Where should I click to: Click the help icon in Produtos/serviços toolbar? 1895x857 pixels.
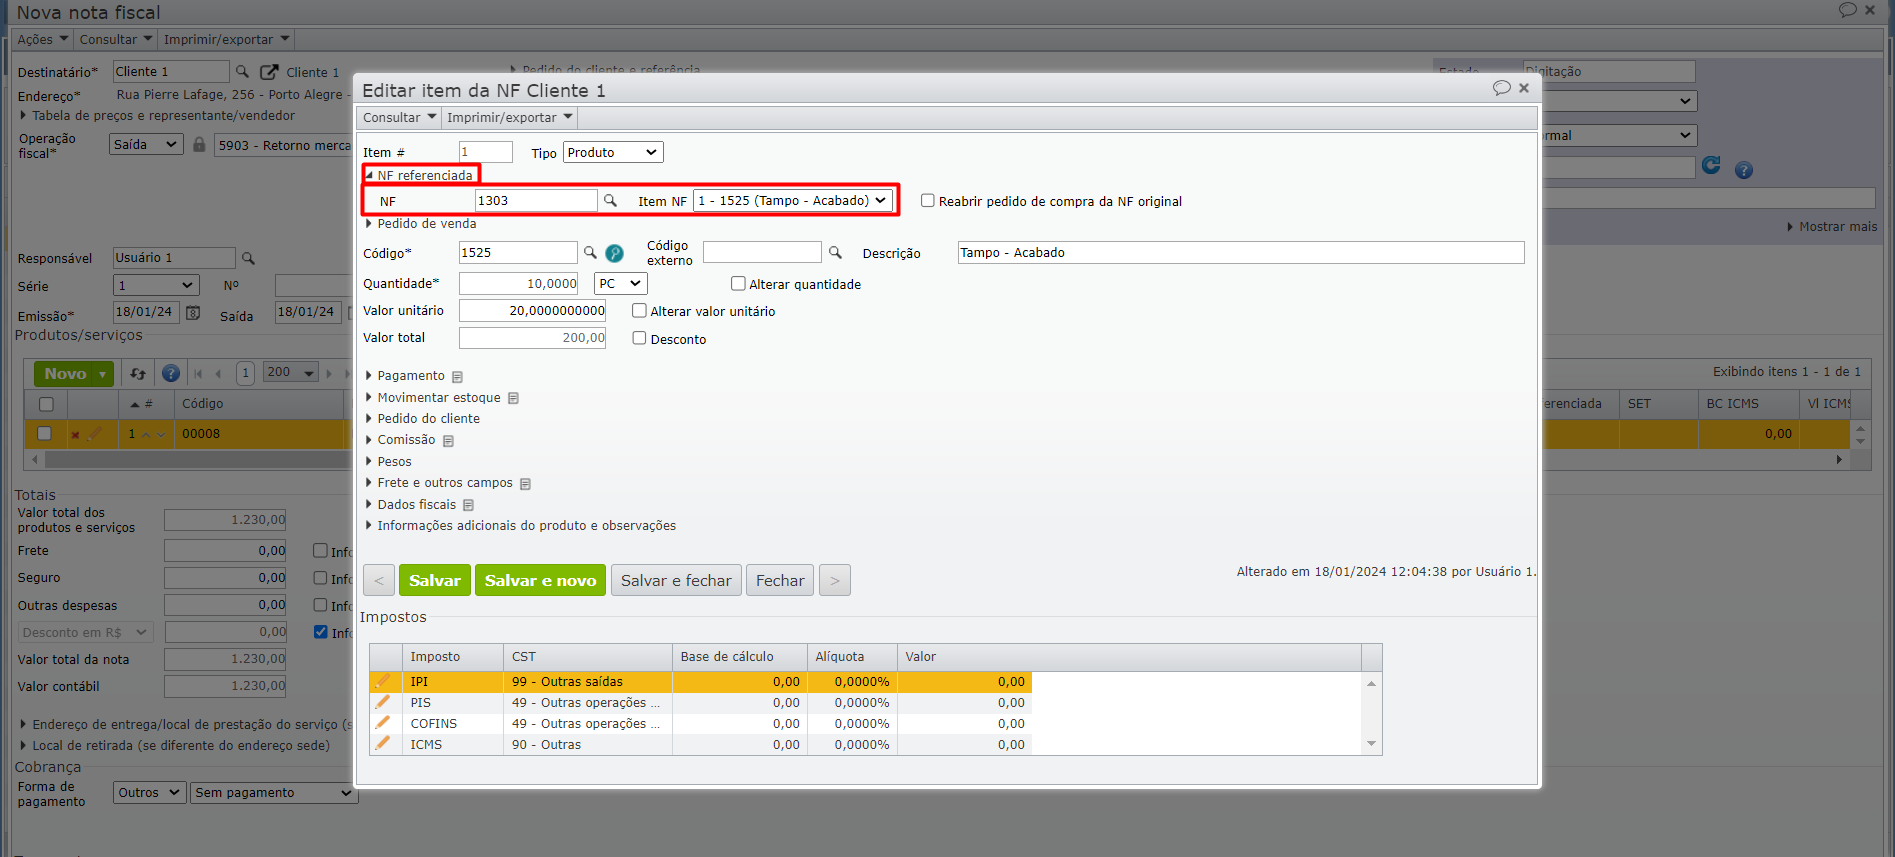click(x=171, y=374)
